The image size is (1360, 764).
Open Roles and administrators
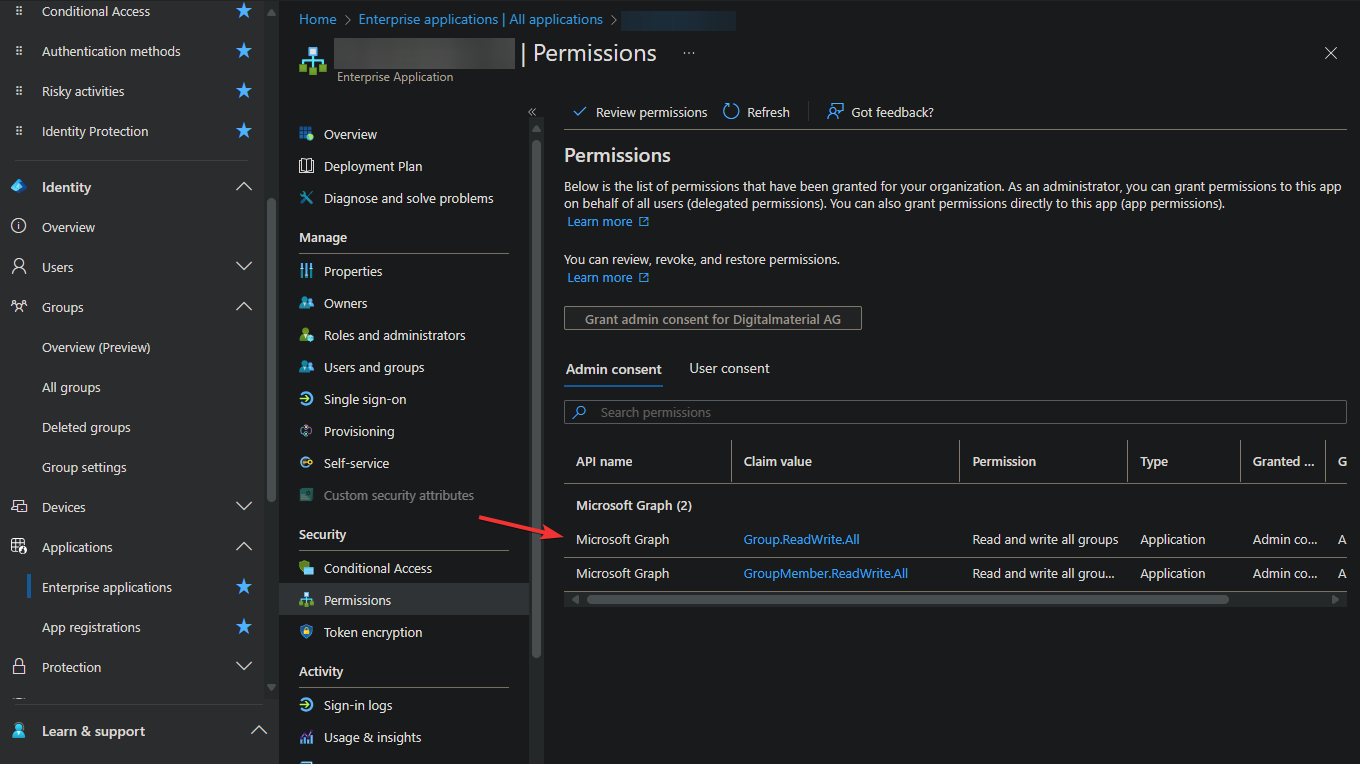(395, 335)
